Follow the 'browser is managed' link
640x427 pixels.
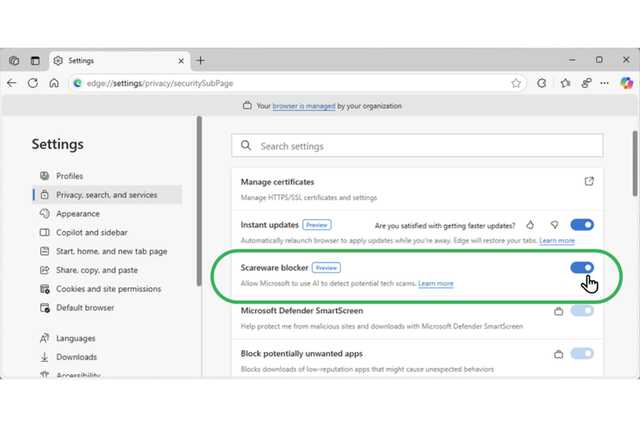pyautogui.click(x=304, y=106)
